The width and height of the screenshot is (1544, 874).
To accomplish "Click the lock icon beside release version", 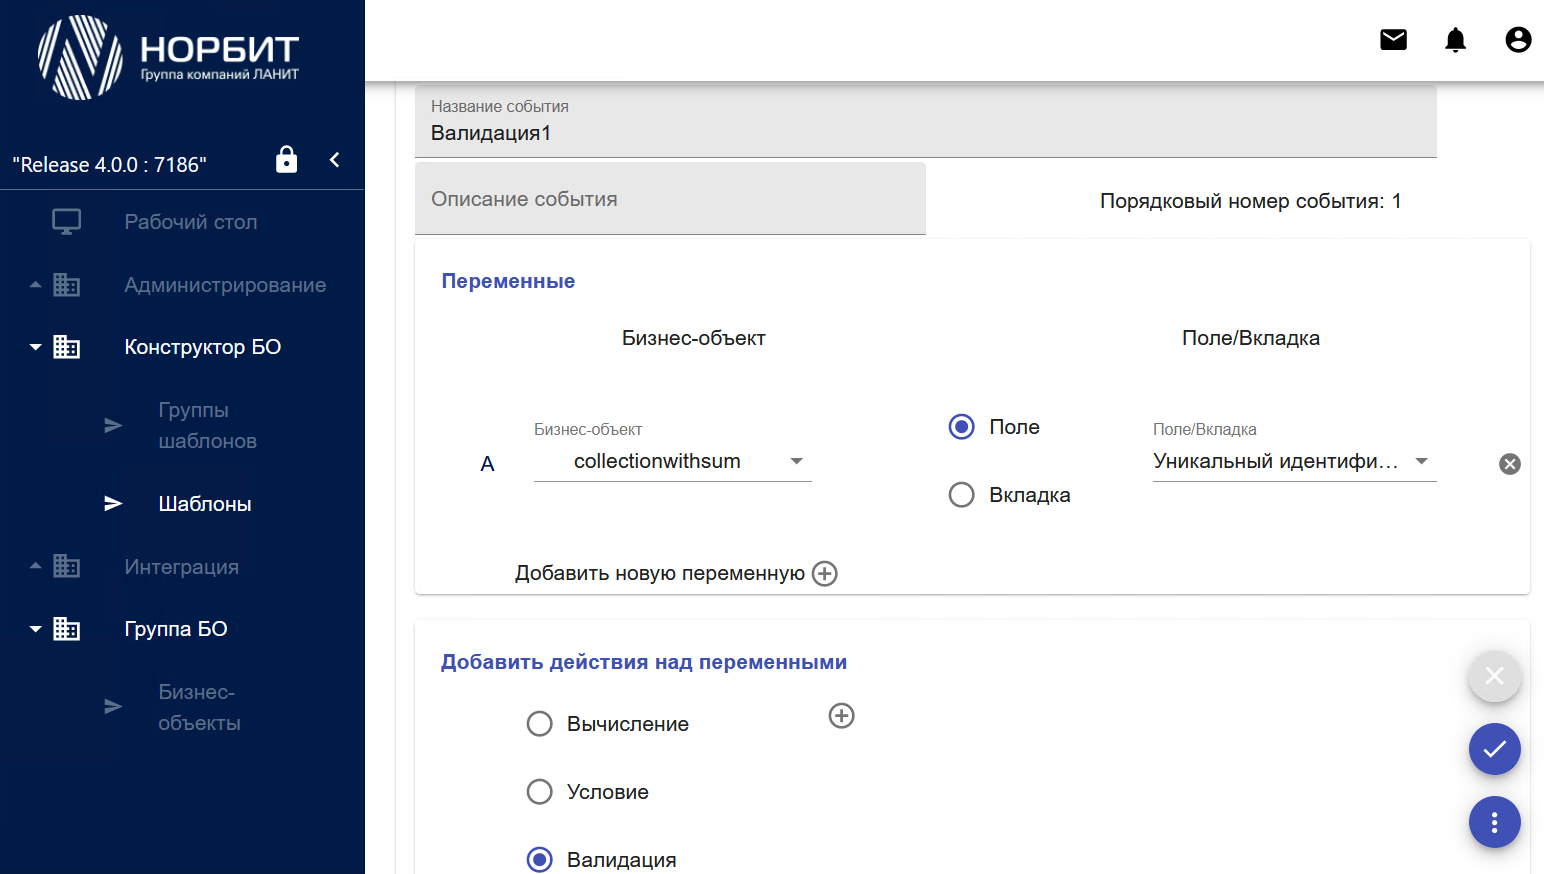I will point(287,159).
